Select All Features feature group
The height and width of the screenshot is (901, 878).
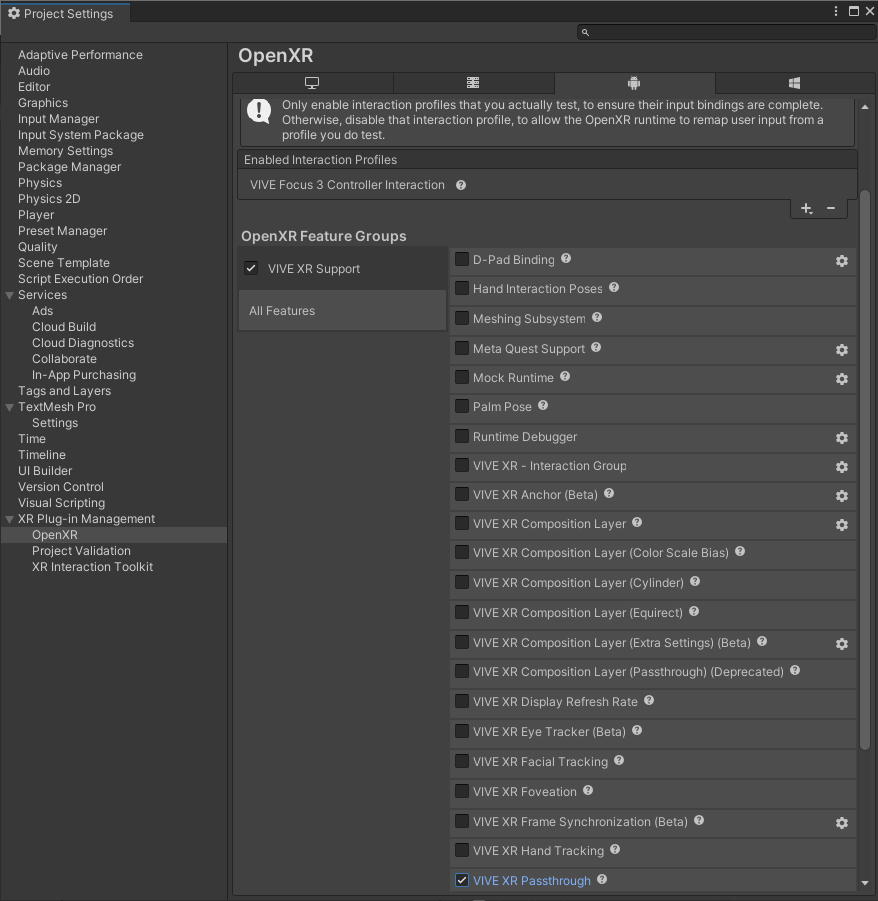coord(341,311)
